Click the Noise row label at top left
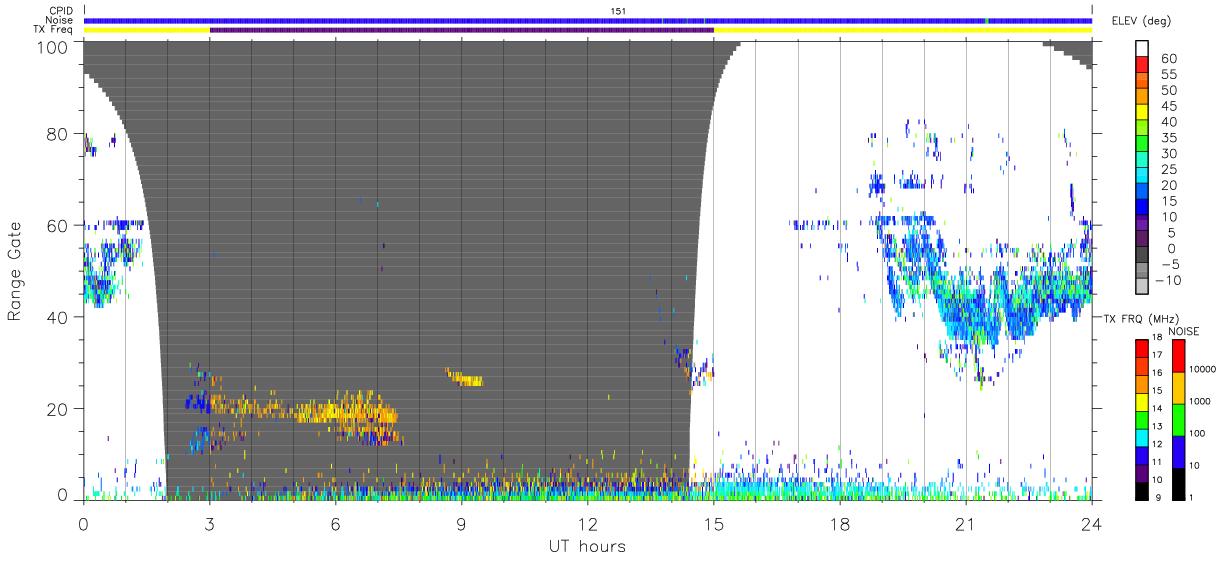Image resolution: width=1228 pixels, height=567 pixels. click(x=61, y=20)
